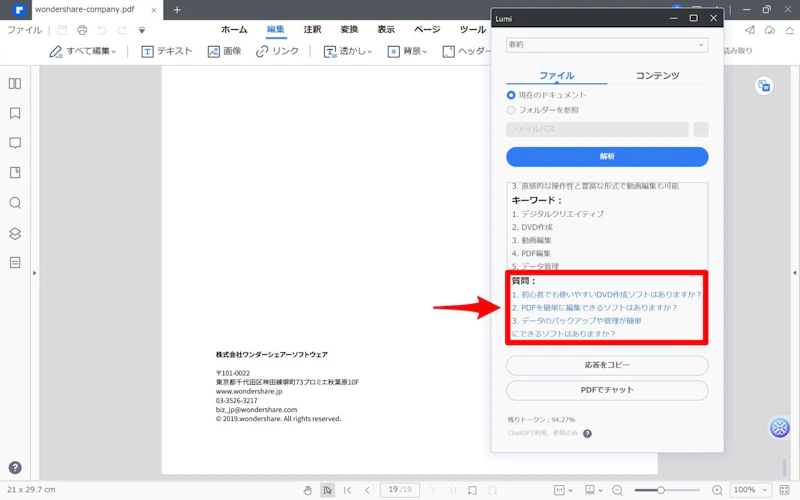Screen dimensions: 800x500
Task: Go to first page button
Action: pyautogui.click(x=347, y=490)
